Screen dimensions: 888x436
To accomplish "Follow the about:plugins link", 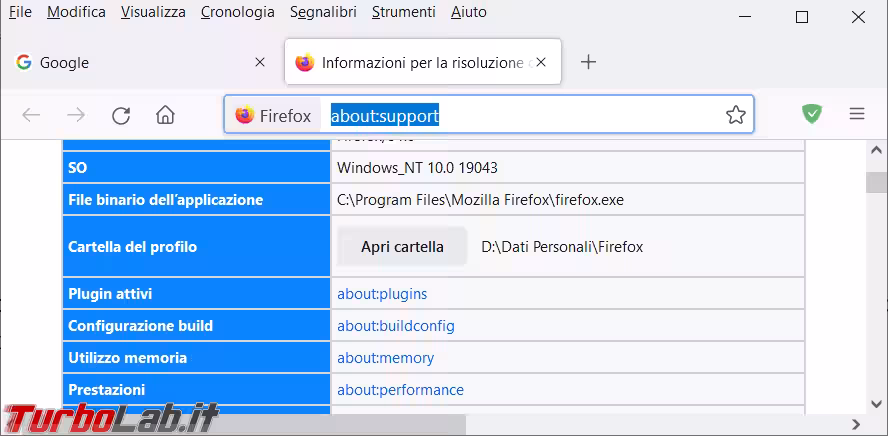I will (x=382, y=294).
